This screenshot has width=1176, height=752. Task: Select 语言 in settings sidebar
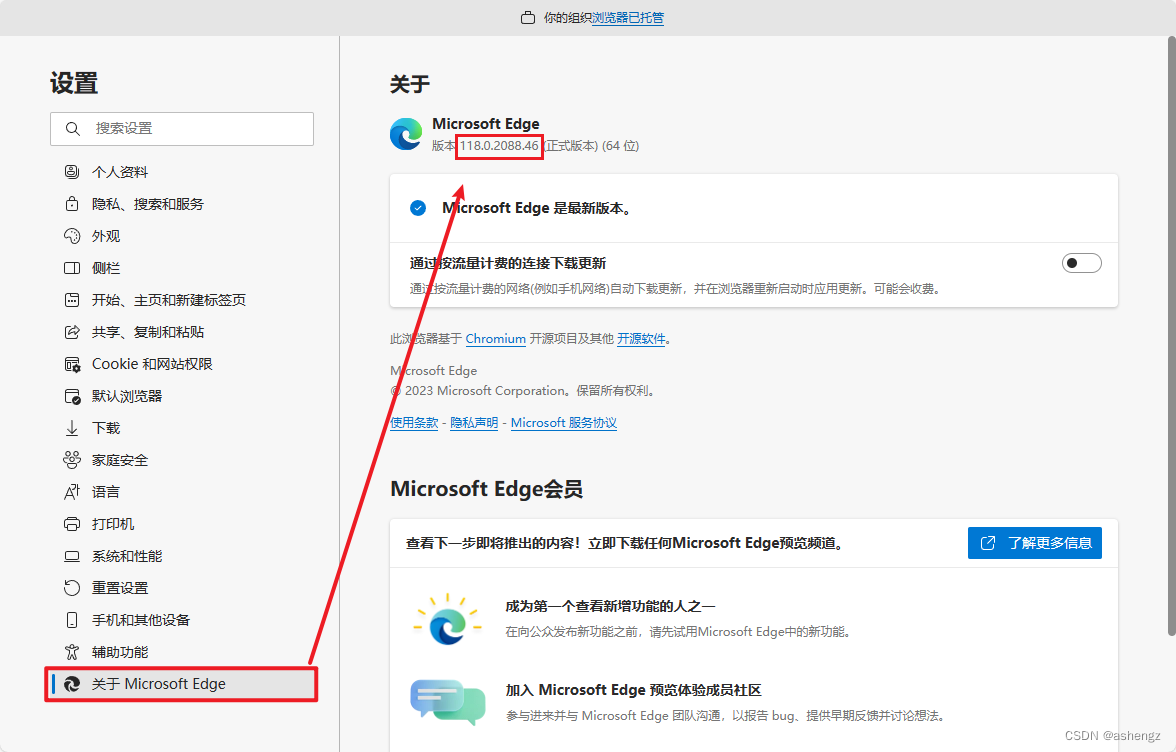coord(106,492)
